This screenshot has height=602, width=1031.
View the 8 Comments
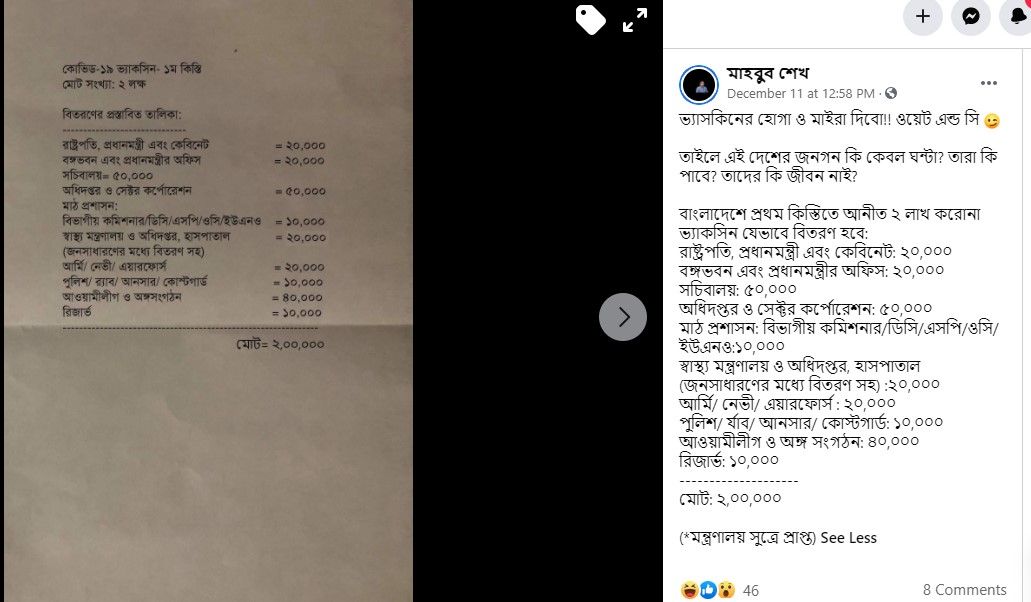964,590
